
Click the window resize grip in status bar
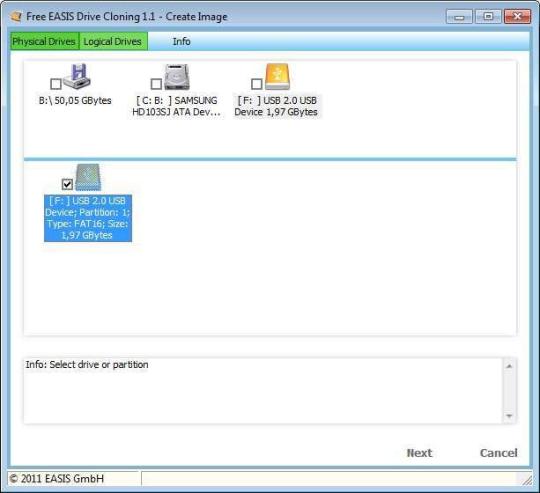click(x=526, y=480)
